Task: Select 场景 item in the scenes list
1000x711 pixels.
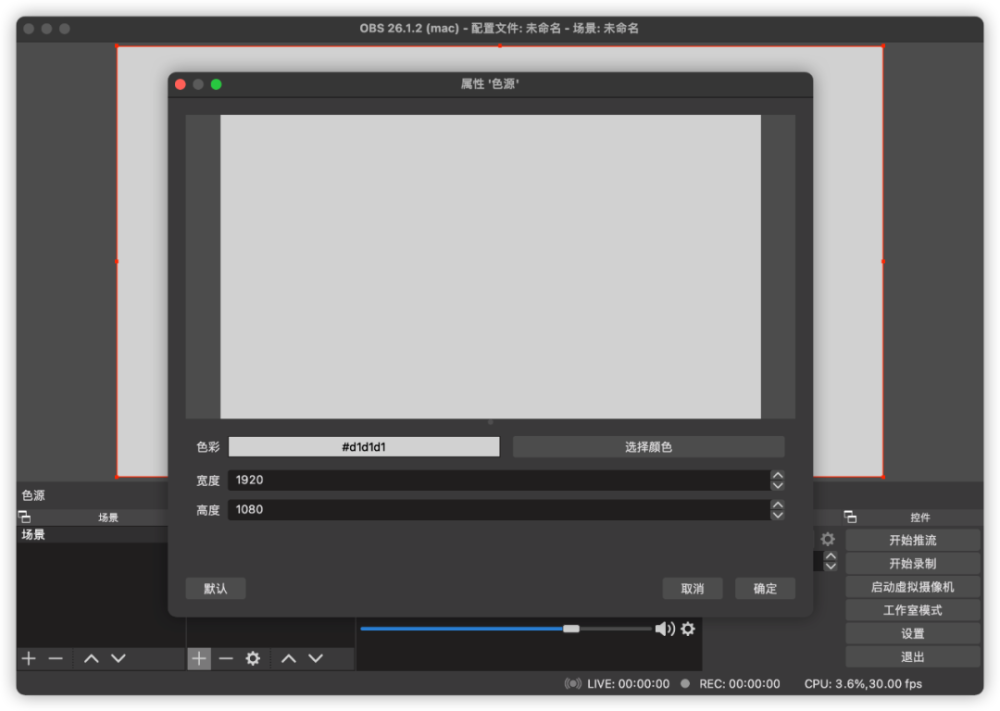Action: click(92, 534)
